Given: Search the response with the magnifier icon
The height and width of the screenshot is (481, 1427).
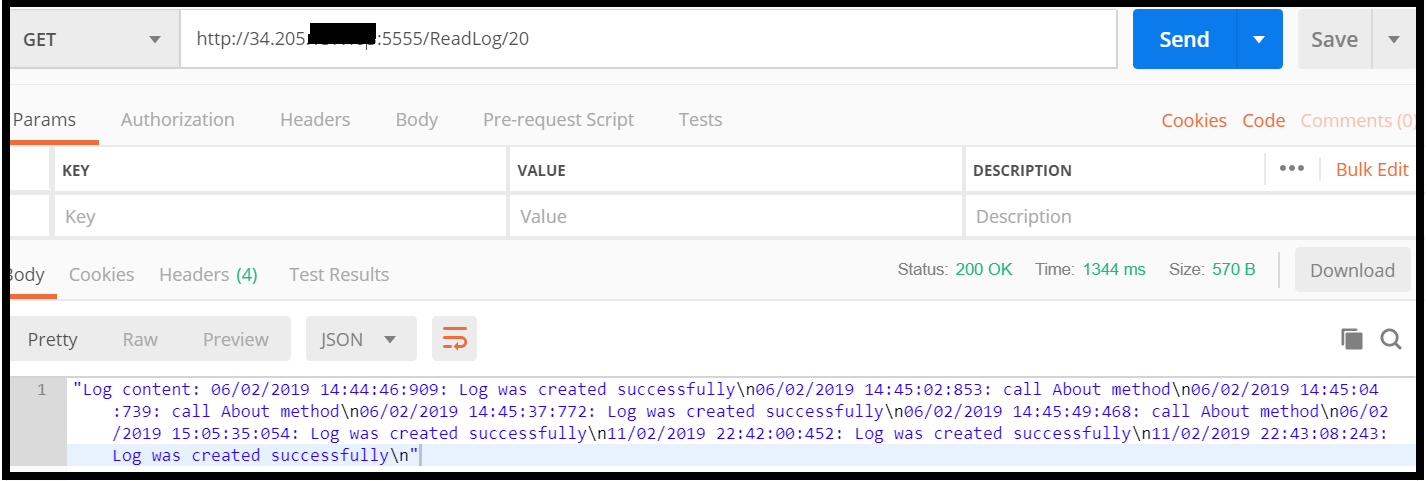Looking at the screenshot, I should click(1391, 339).
